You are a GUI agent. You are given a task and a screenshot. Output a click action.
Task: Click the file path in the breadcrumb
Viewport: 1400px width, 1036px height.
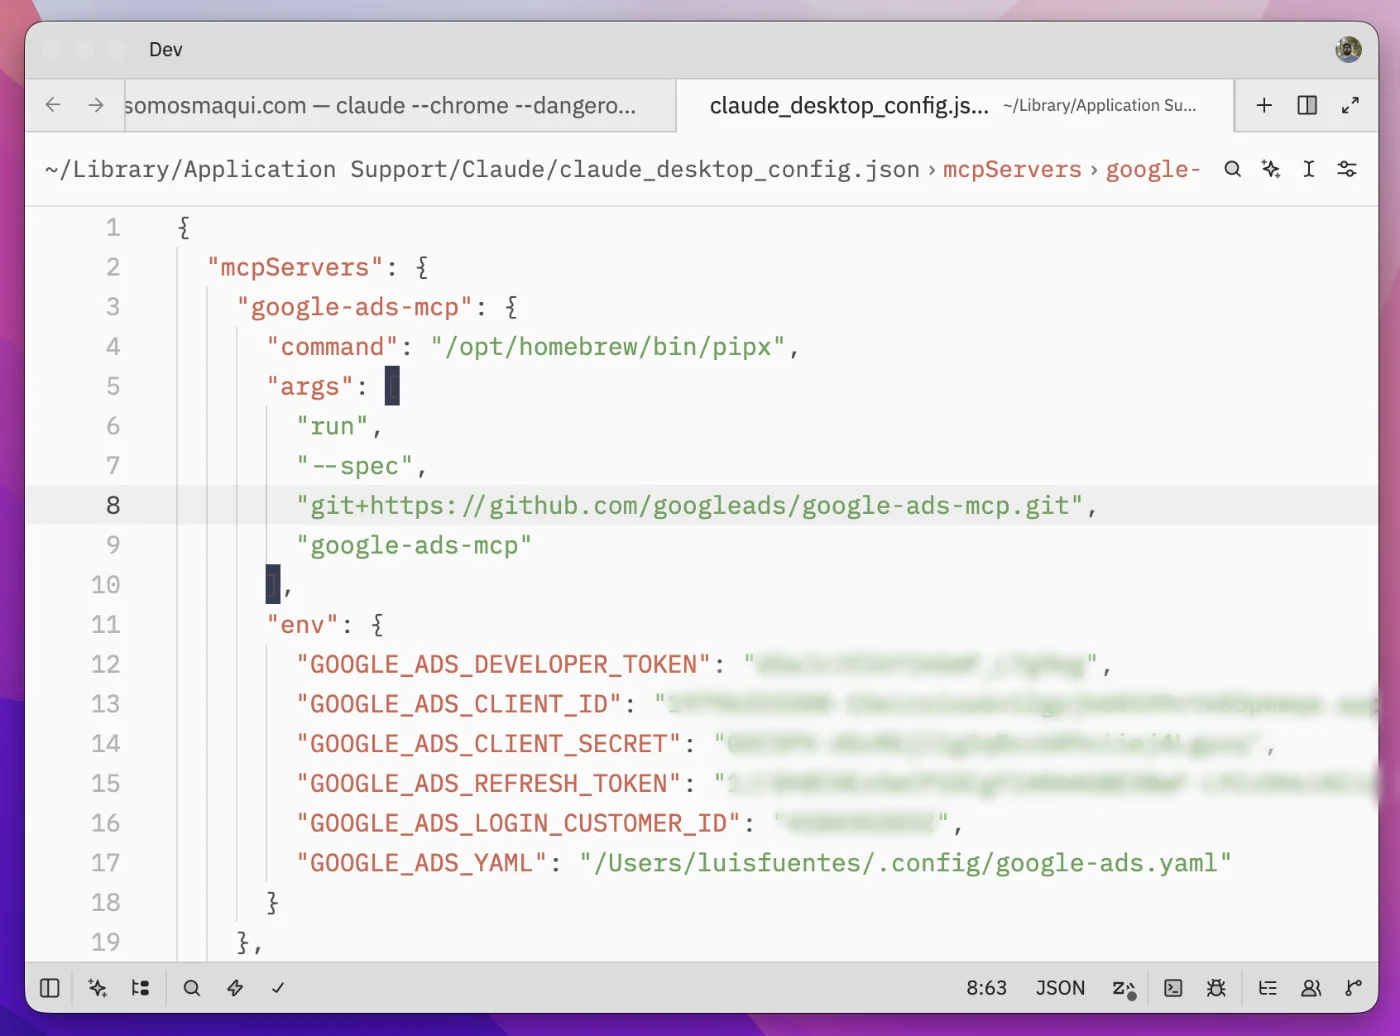[482, 169]
